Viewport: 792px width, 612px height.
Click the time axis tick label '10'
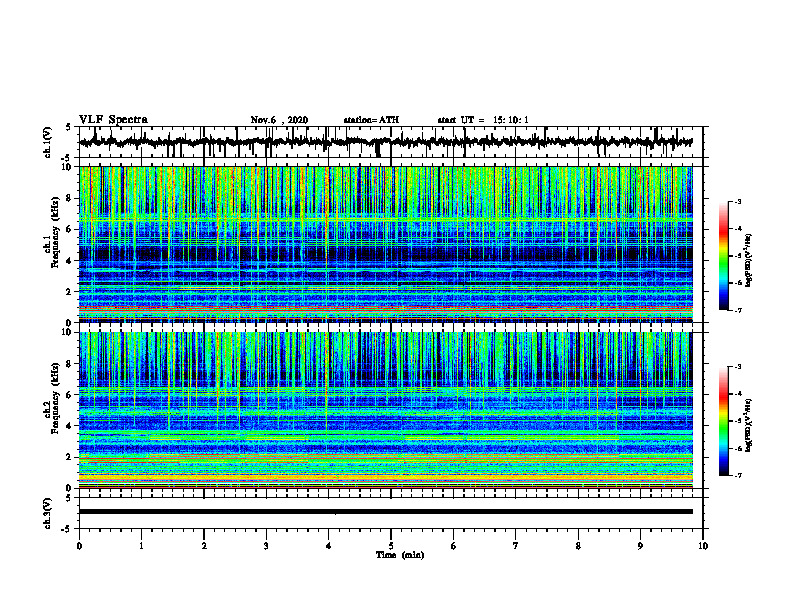tap(703, 546)
